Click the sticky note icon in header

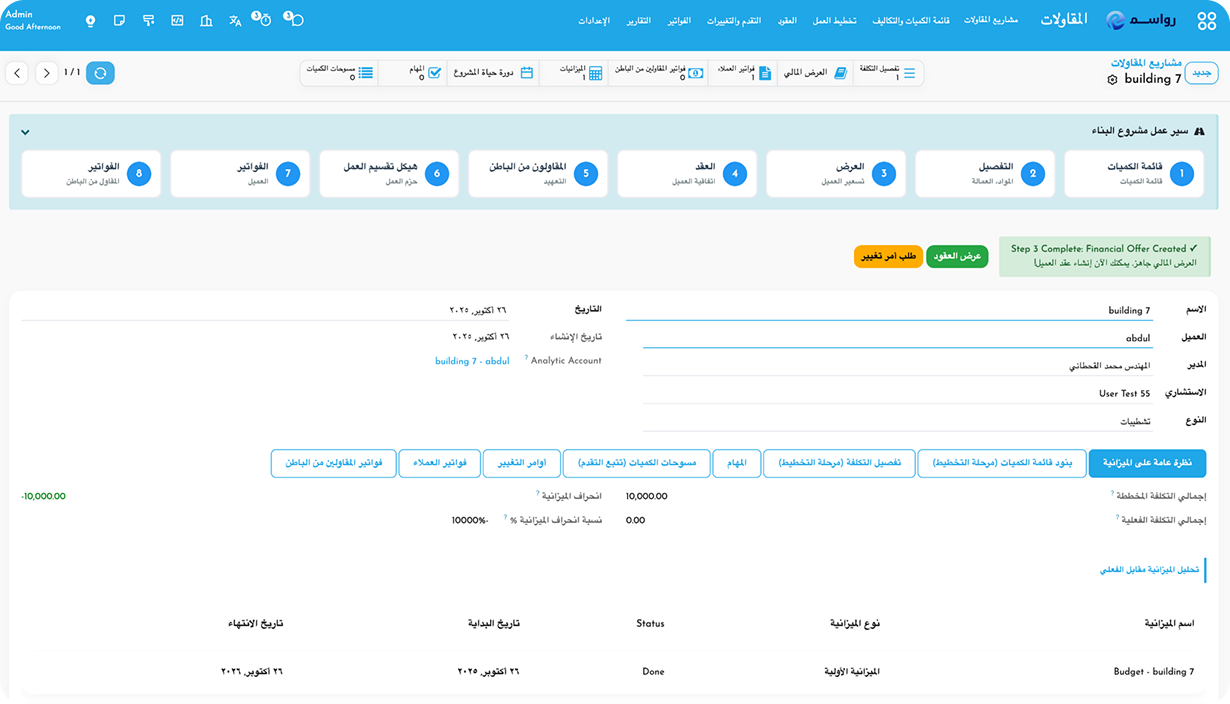pyautogui.click(x=120, y=21)
